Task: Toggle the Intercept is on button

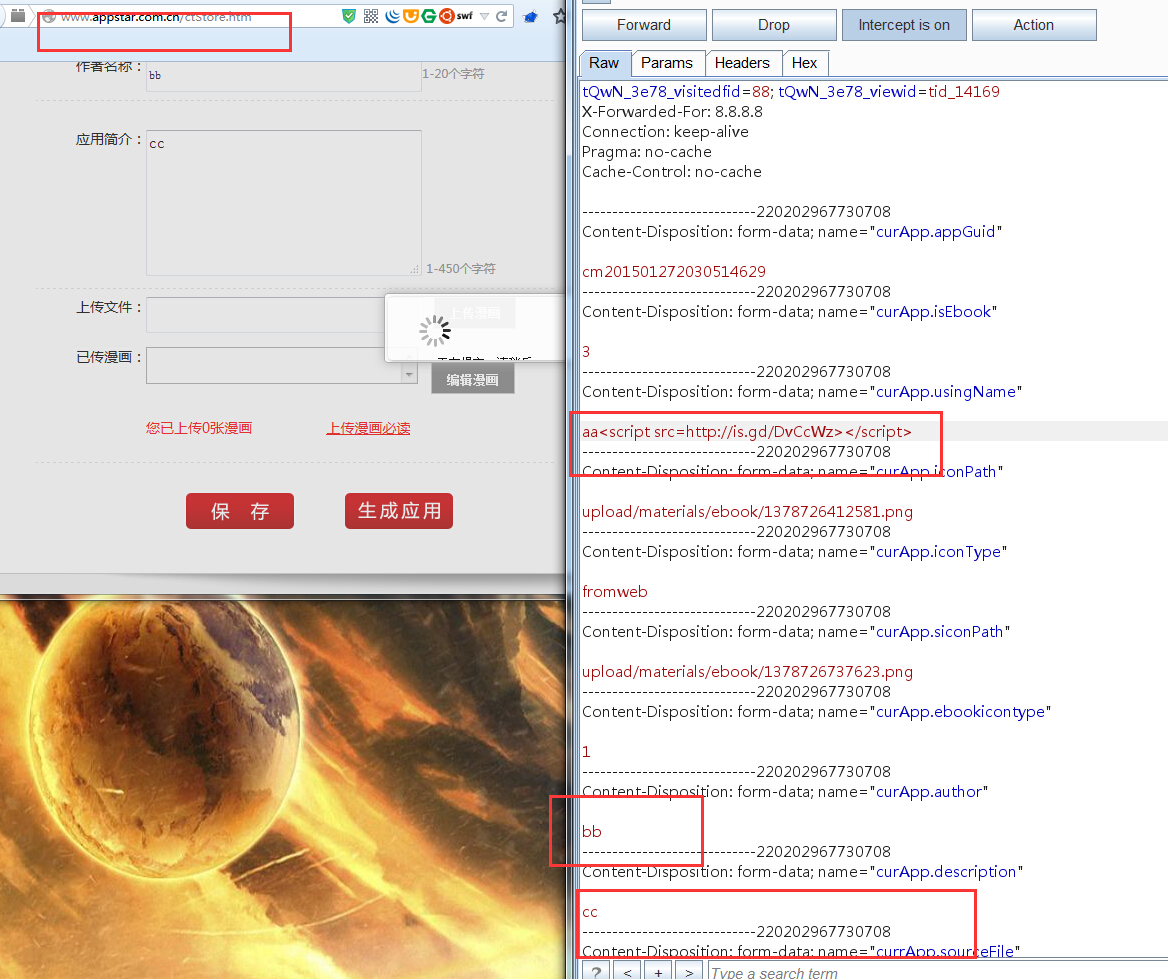Action: (x=904, y=25)
